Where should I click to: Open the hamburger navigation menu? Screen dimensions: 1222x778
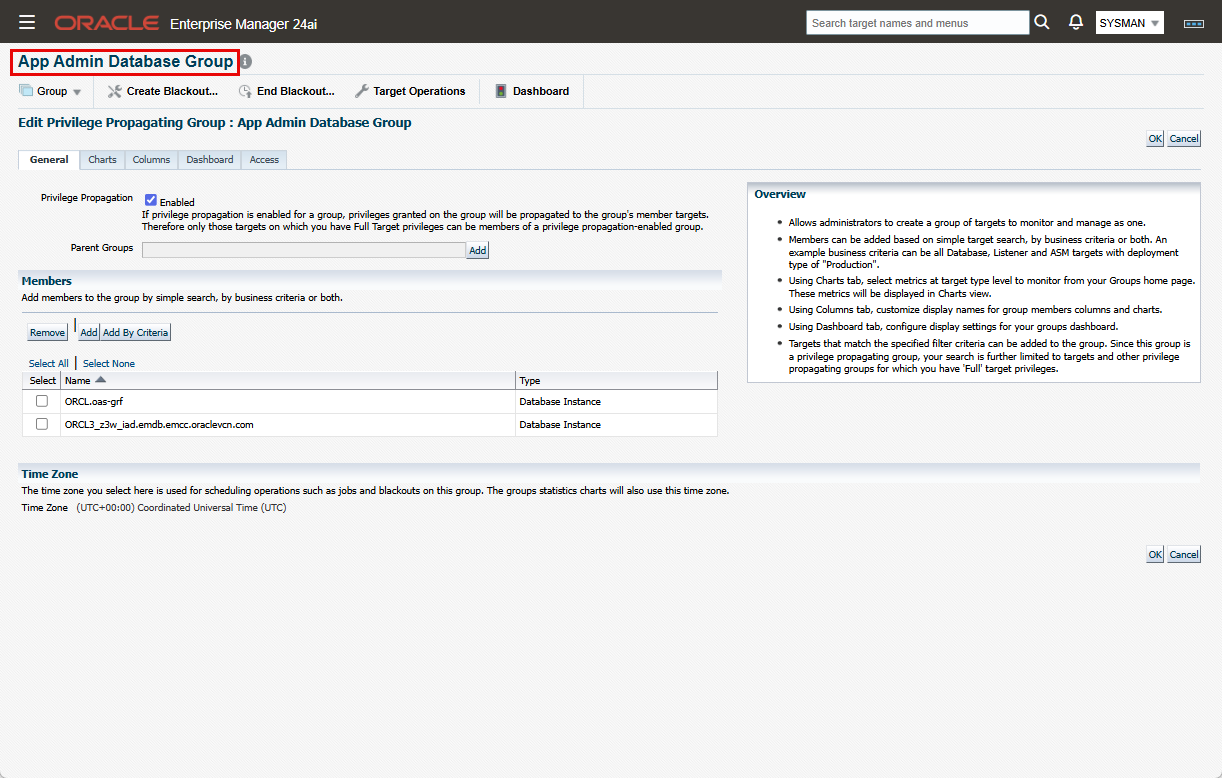27,21
